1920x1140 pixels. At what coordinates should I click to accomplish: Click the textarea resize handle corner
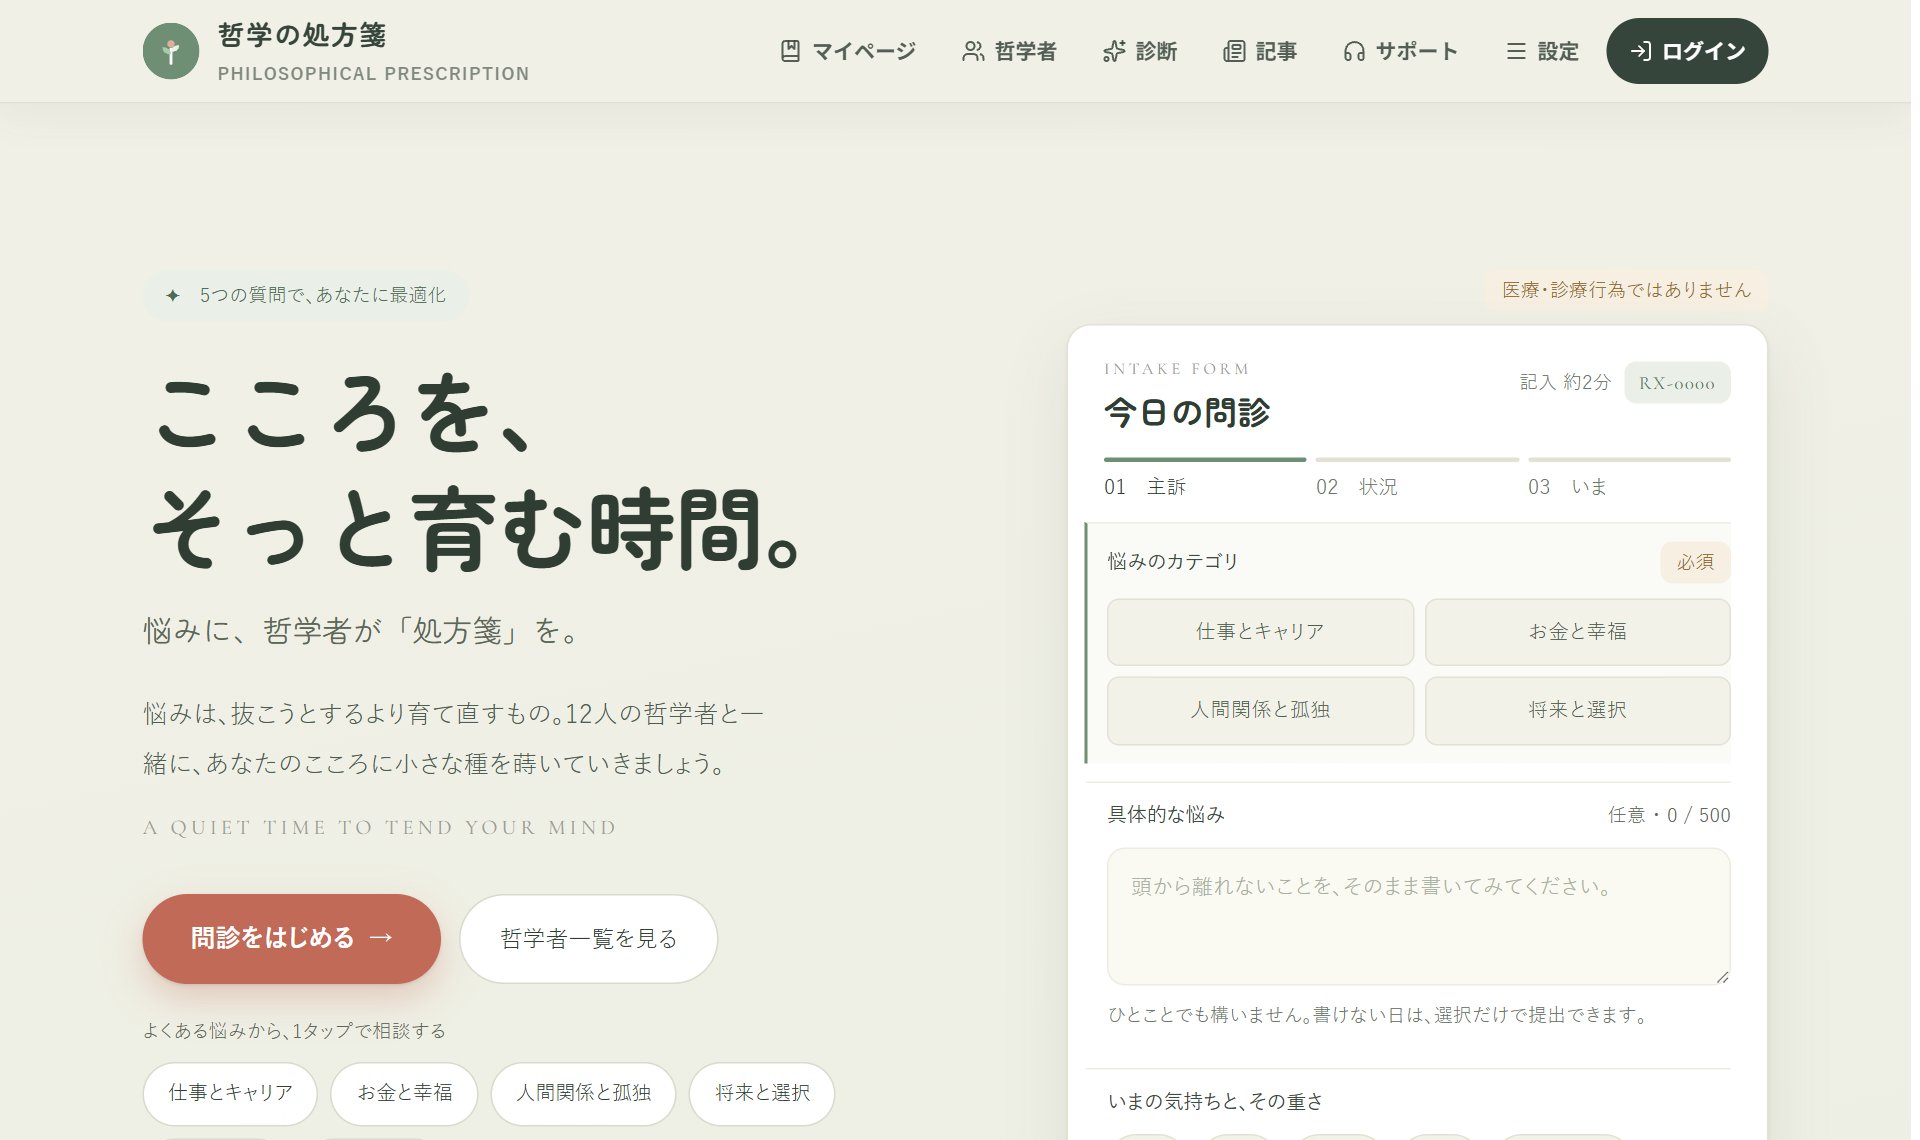(1722, 977)
